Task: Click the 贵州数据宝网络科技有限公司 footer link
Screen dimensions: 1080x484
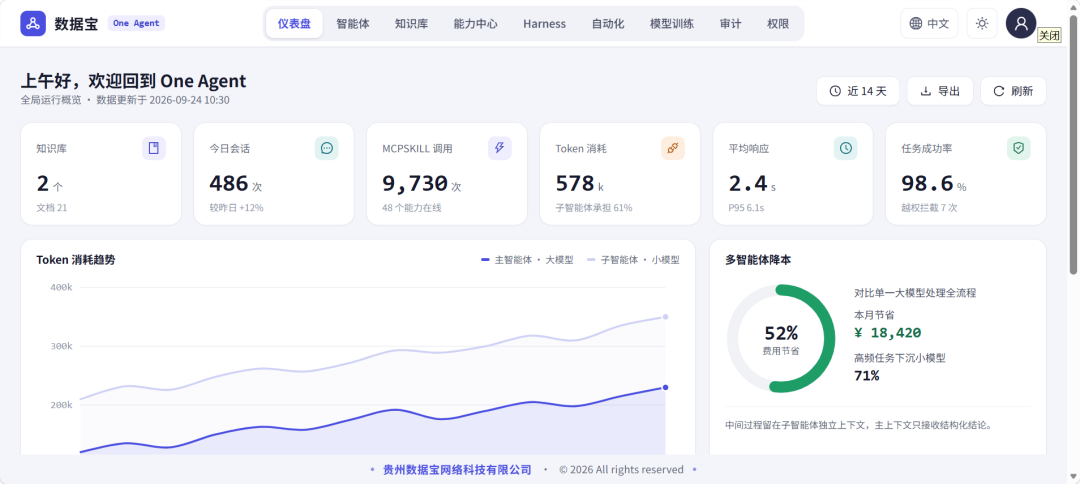Action: point(457,470)
